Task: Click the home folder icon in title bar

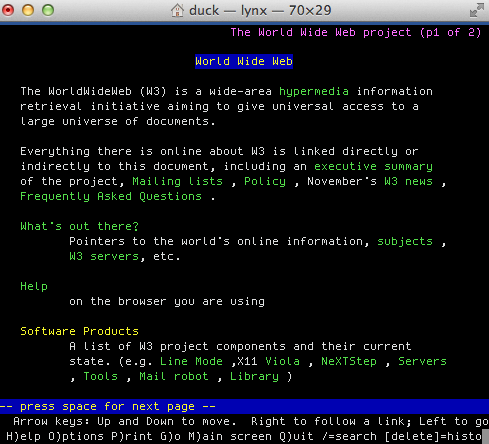Action: 177,10
